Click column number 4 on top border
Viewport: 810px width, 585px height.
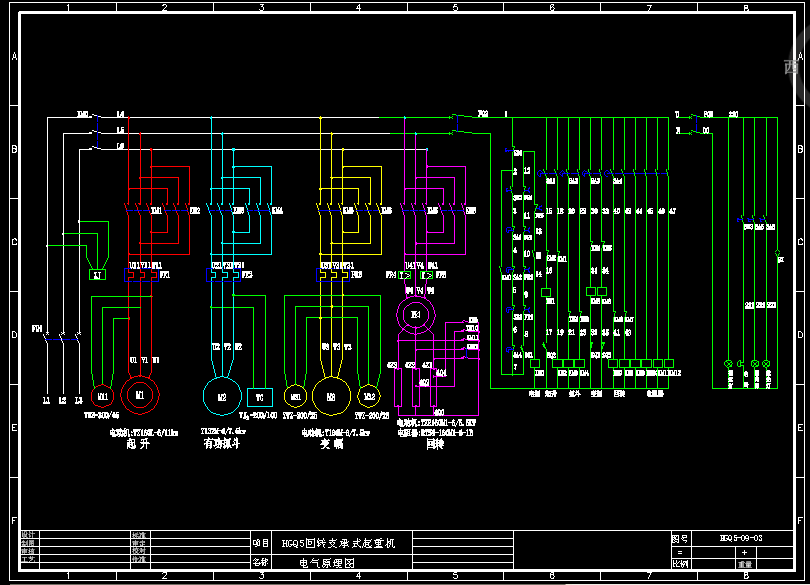click(358, 7)
